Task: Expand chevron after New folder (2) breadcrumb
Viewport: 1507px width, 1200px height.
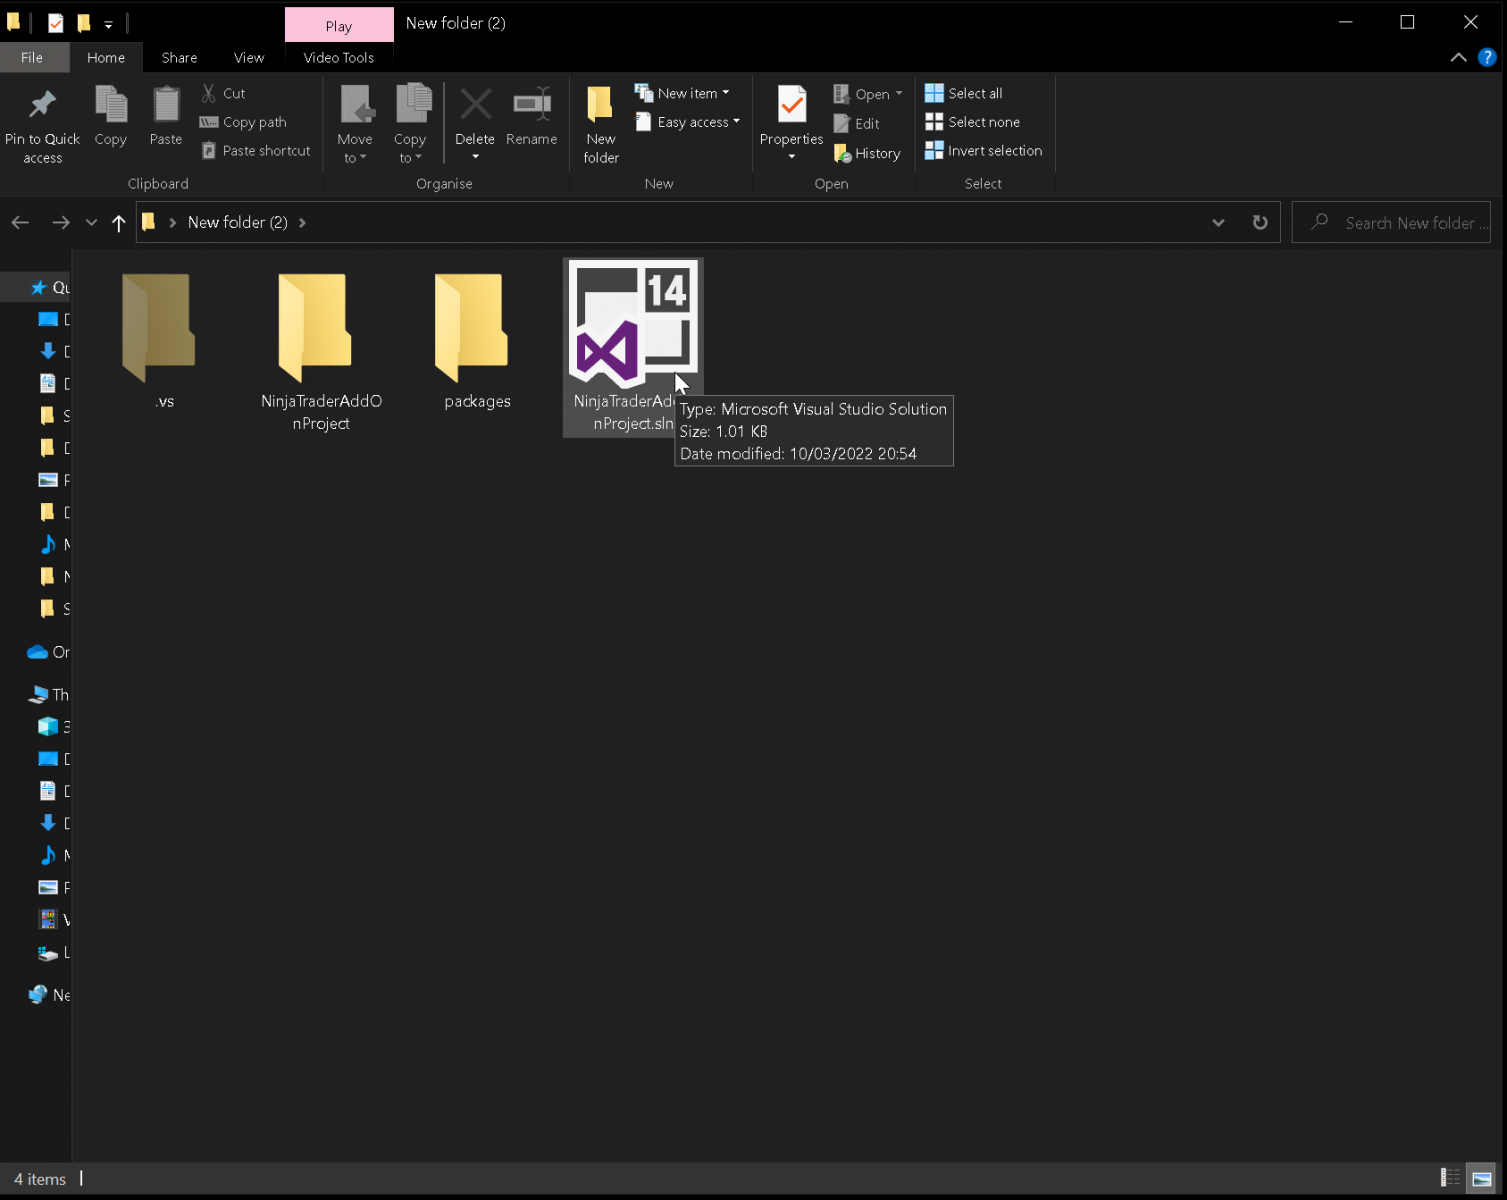Action: [x=302, y=222]
